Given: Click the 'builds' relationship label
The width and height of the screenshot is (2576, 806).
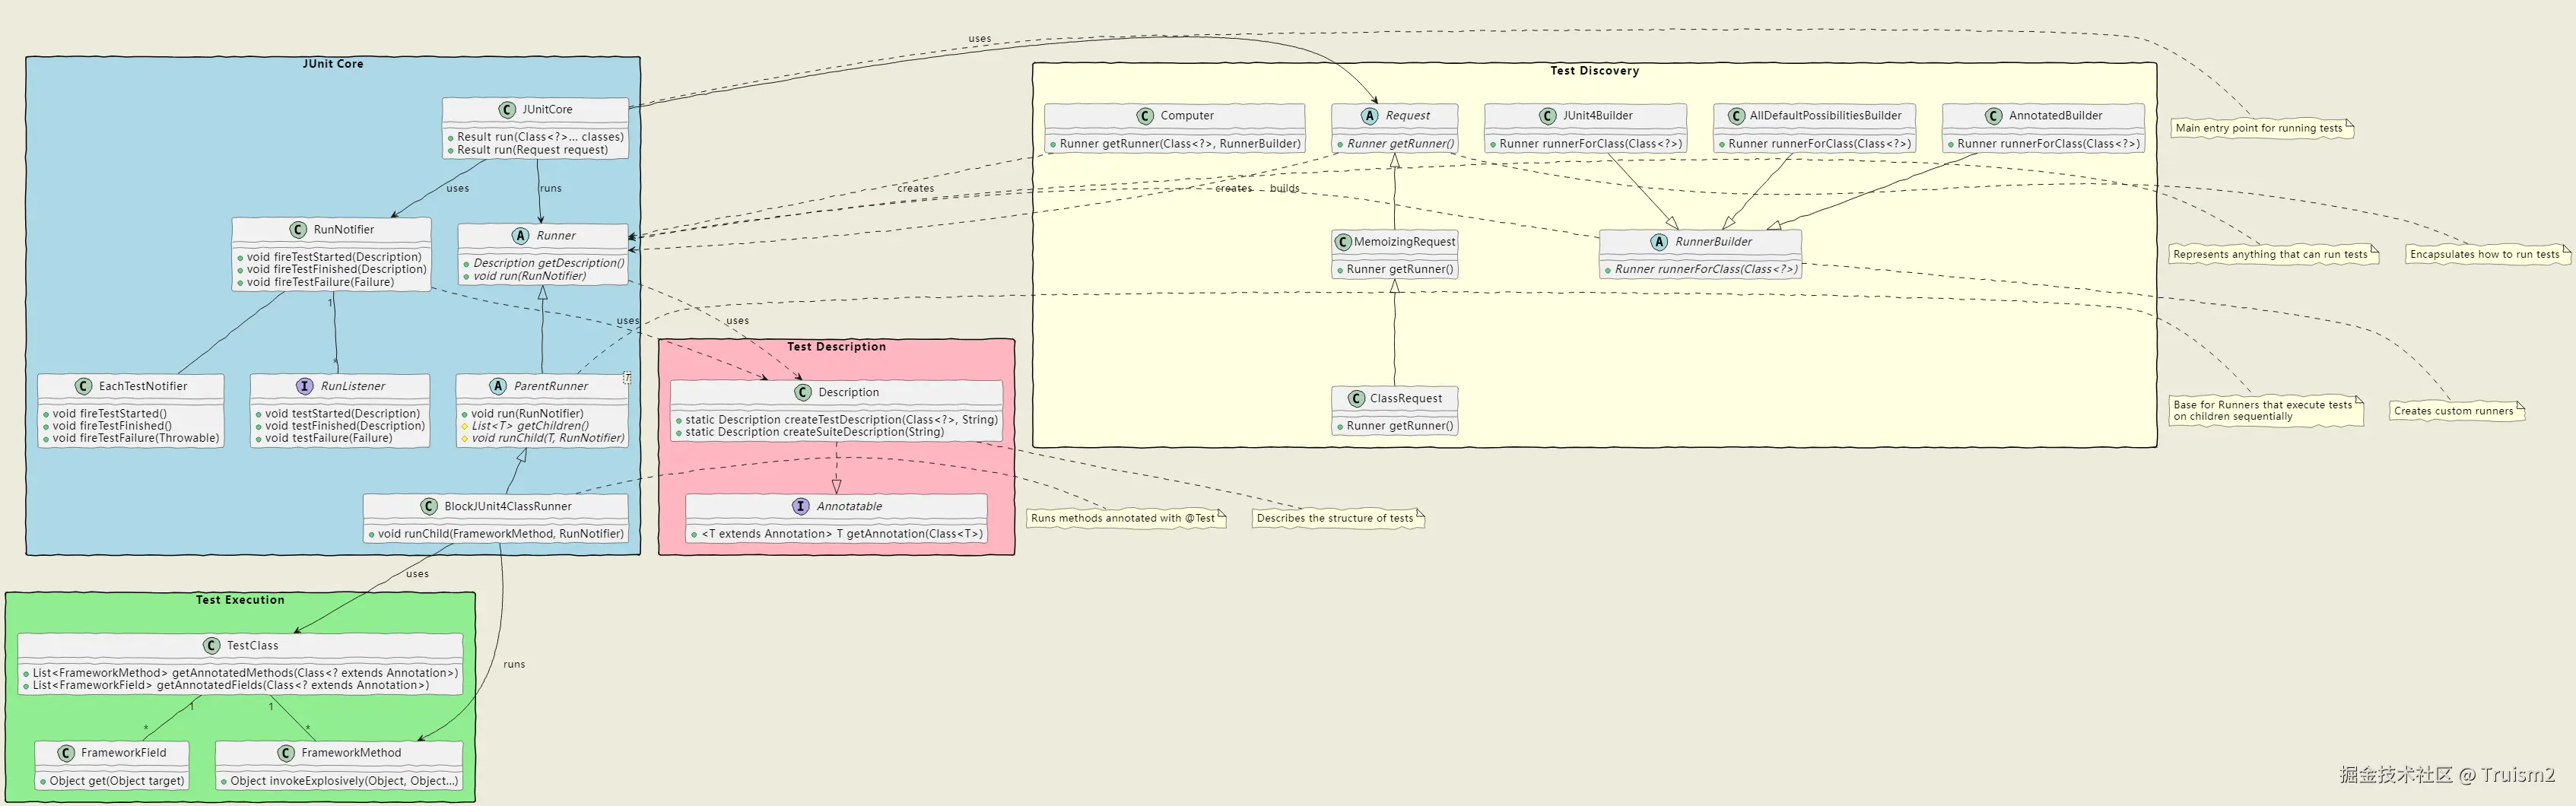Looking at the screenshot, I should (1284, 188).
